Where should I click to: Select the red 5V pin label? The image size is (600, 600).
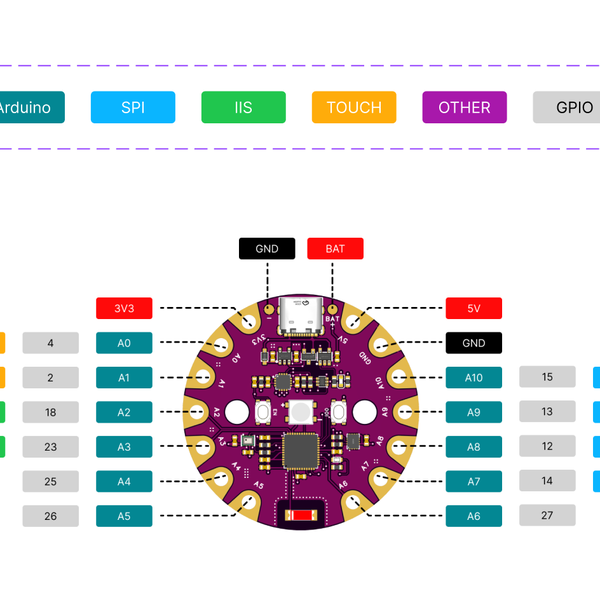(474, 308)
